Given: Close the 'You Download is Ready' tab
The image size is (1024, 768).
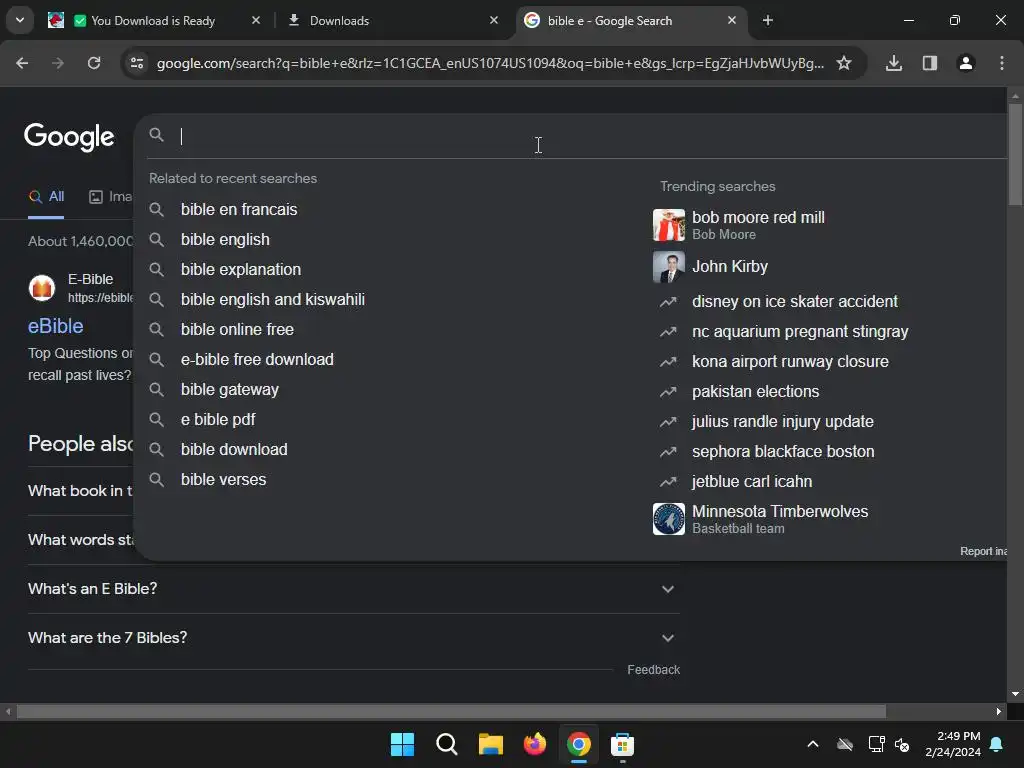Looking at the screenshot, I should coord(256,20).
